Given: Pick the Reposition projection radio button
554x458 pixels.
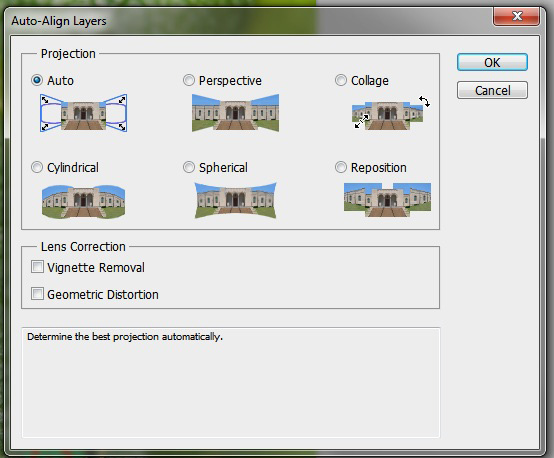Looking at the screenshot, I should [341, 167].
